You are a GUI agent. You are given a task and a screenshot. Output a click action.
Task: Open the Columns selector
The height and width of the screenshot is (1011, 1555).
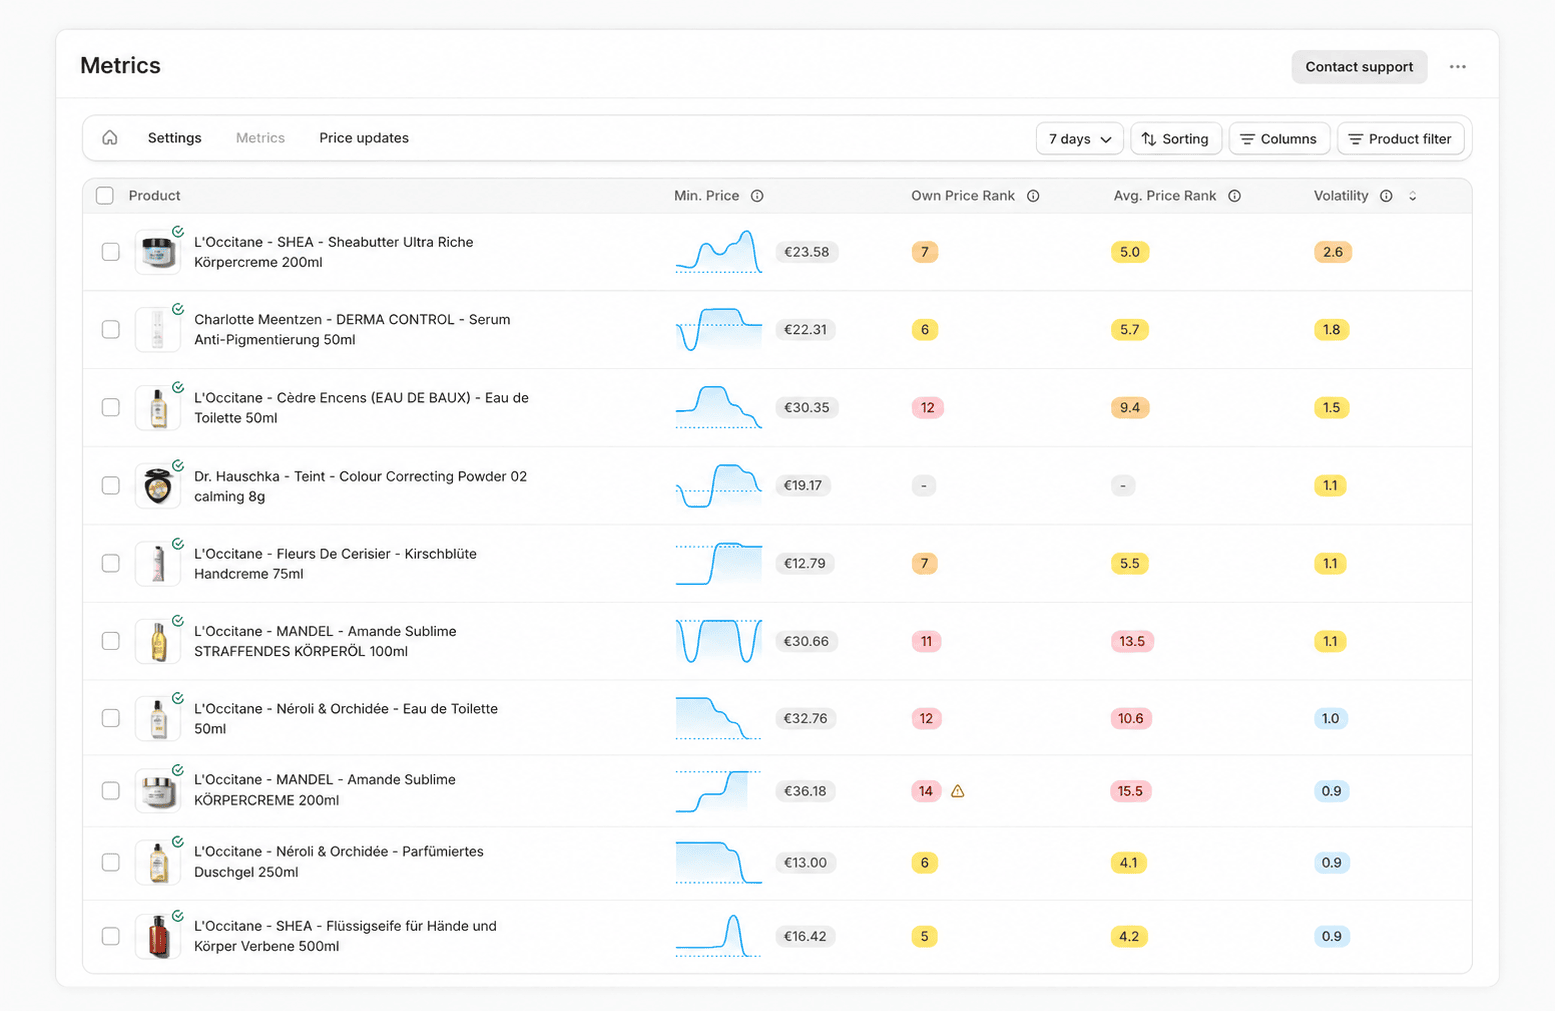[1279, 139]
